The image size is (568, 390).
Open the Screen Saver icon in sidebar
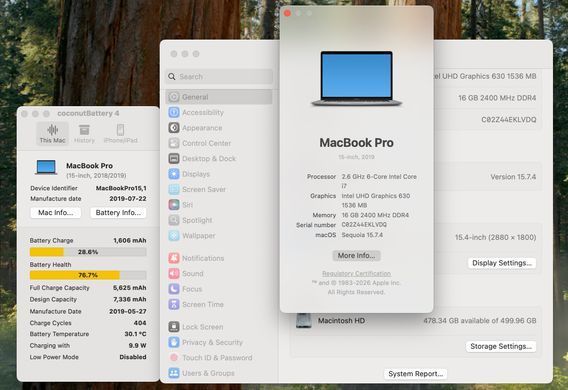tap(174, 189)
